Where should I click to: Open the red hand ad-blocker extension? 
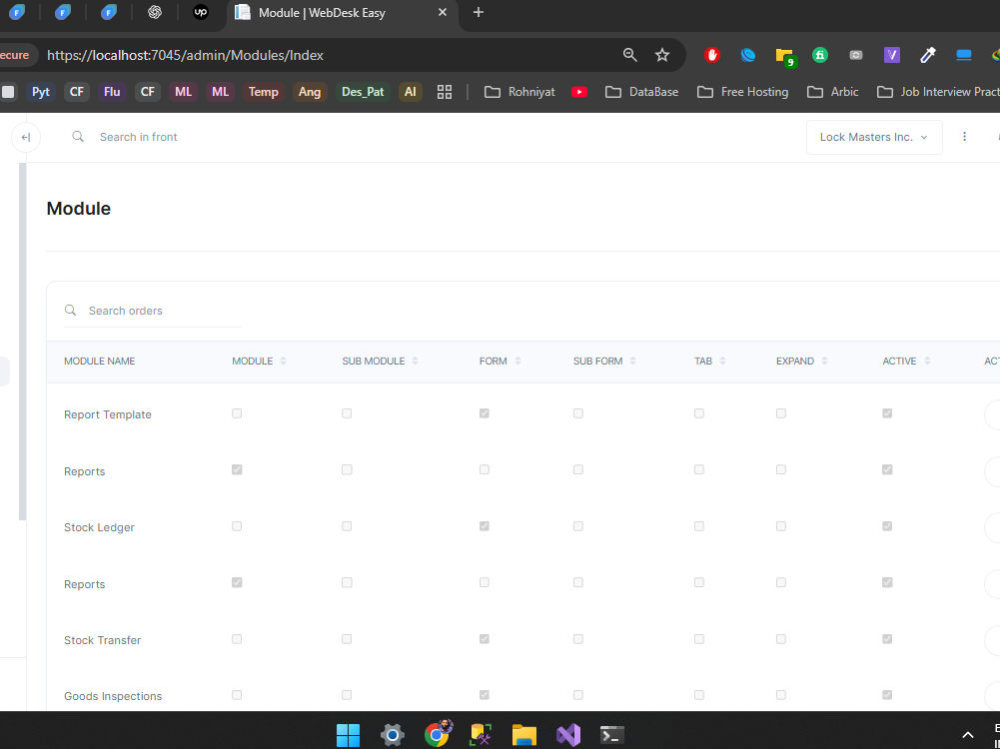(712, 55)
